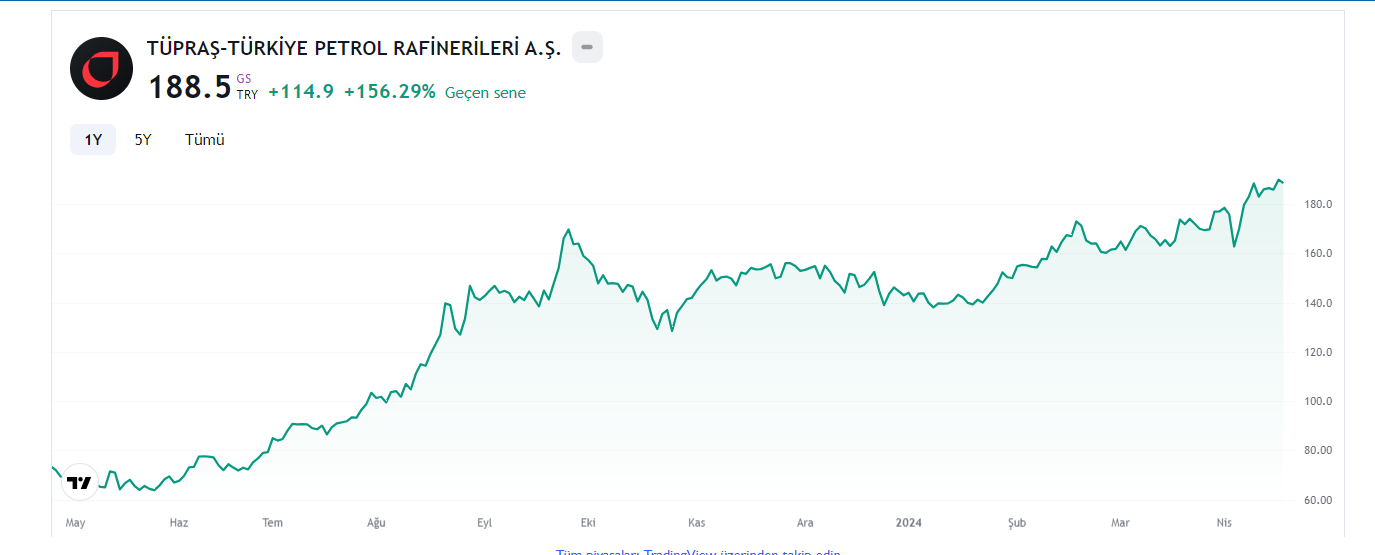Click the Tem label on time axis
This screenshot has height=555, width=1375.
(x=272, y=523)
